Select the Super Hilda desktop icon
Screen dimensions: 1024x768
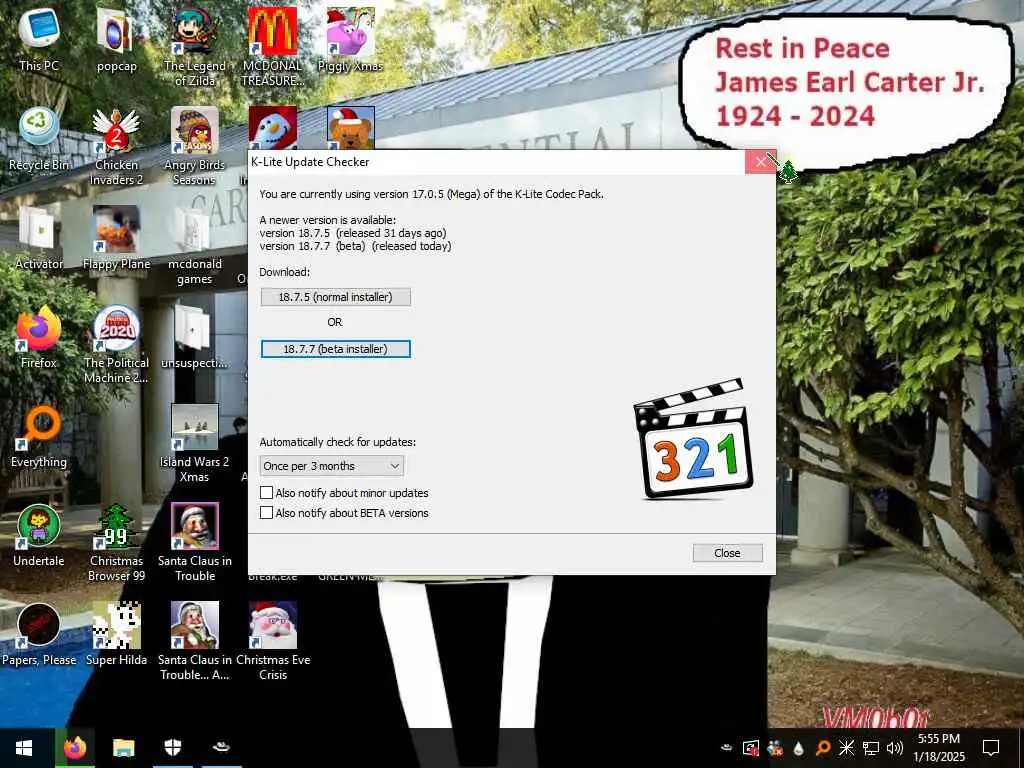[x=116, y=635]
